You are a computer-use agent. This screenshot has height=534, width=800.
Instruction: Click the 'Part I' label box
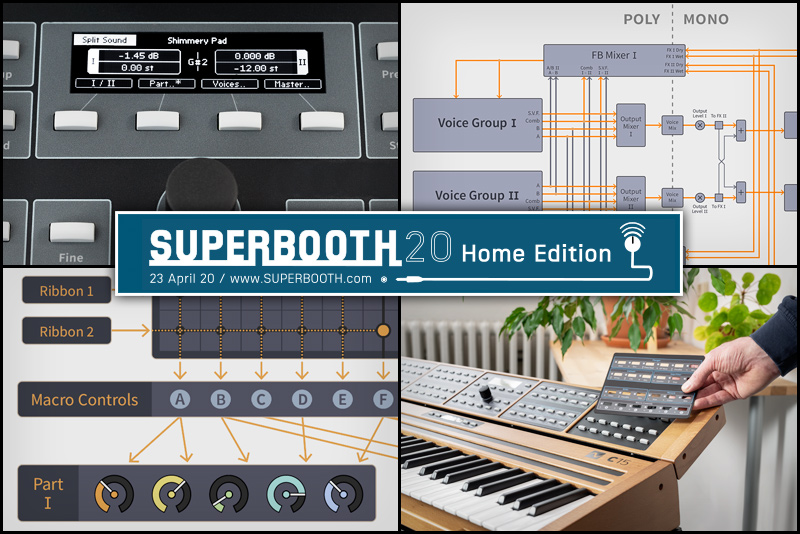pos(48,493)
